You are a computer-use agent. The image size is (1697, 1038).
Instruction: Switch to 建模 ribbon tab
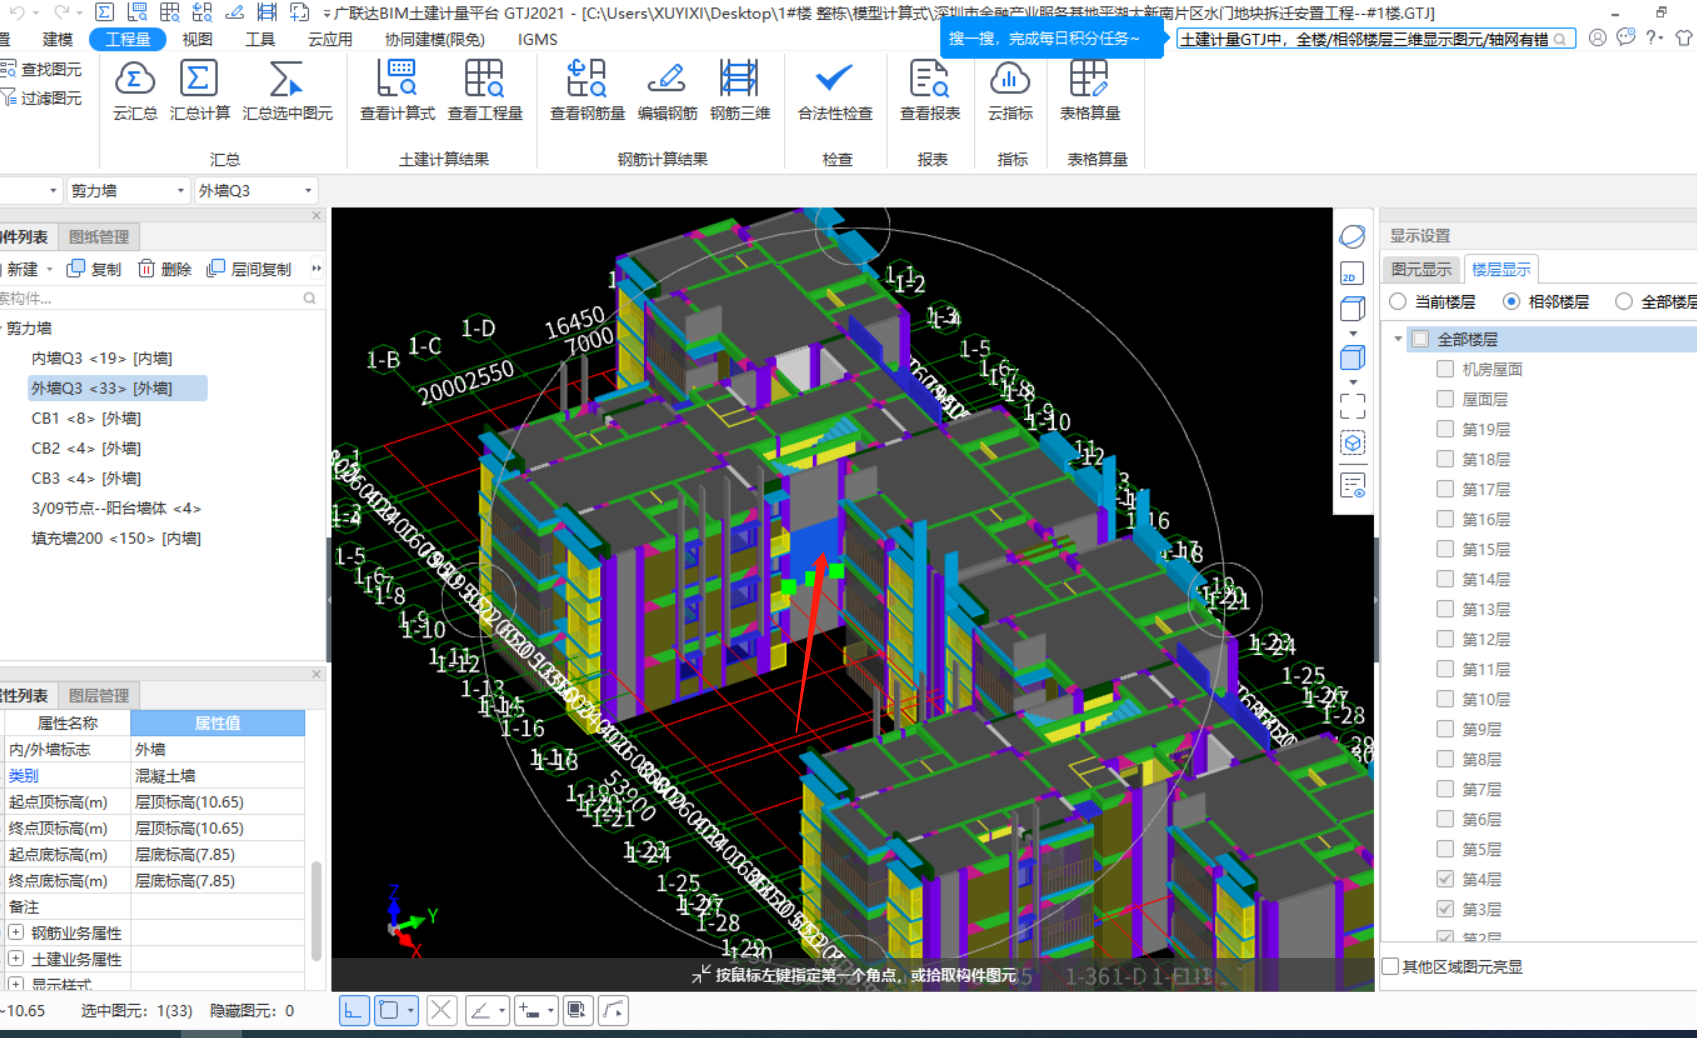click(x=58, y=39)
